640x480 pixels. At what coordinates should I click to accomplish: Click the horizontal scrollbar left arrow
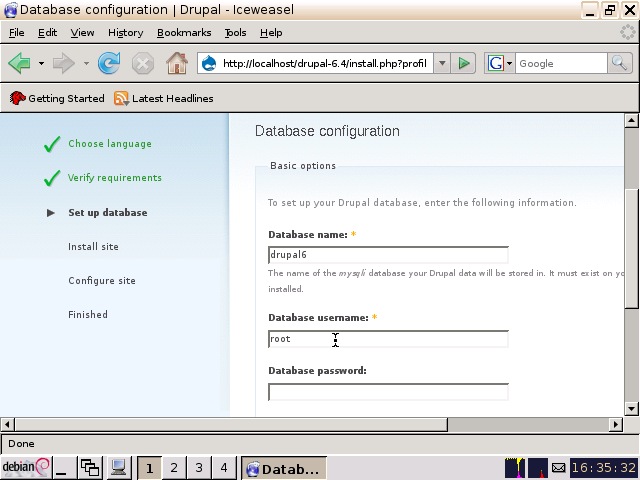point(7,424)
